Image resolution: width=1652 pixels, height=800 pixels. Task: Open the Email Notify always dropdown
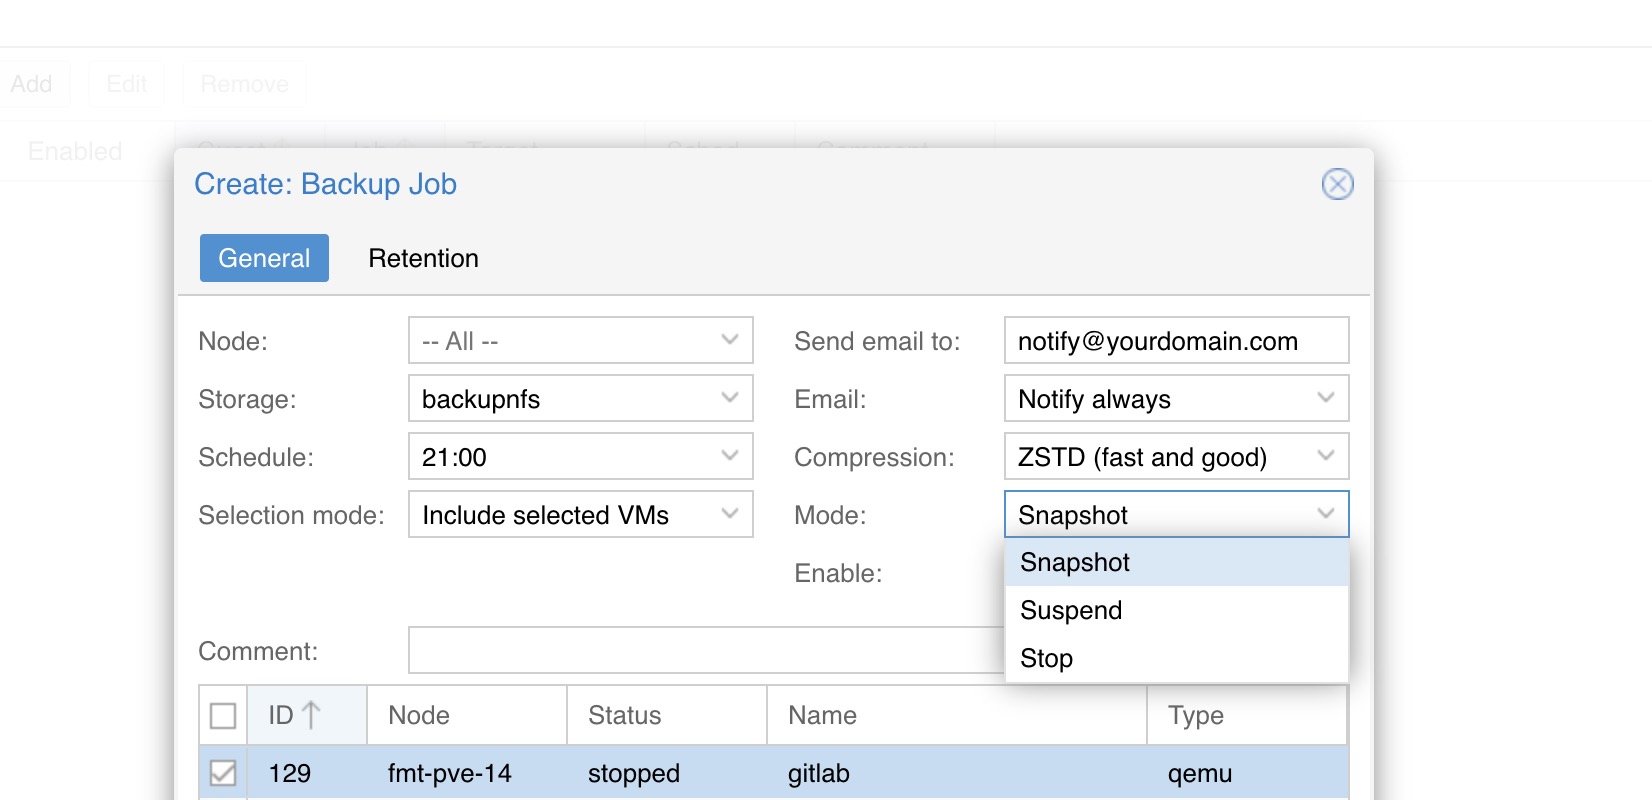pyautogui.click(x=1326, y=399)
